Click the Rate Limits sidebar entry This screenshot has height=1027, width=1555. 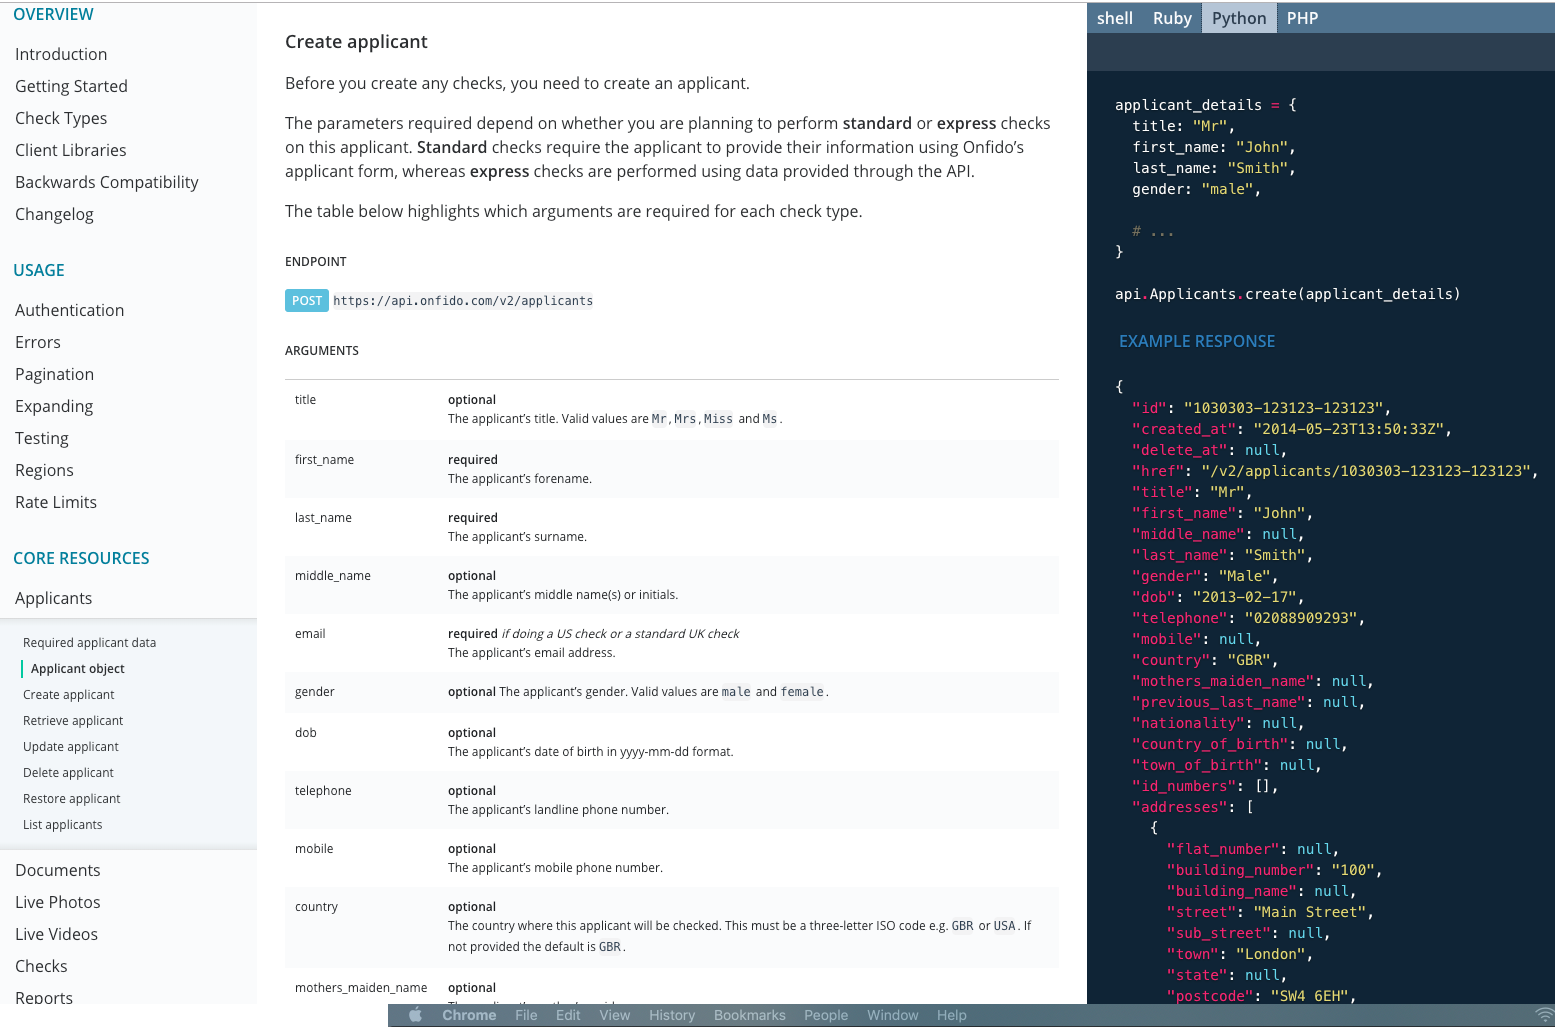[55, 502]
